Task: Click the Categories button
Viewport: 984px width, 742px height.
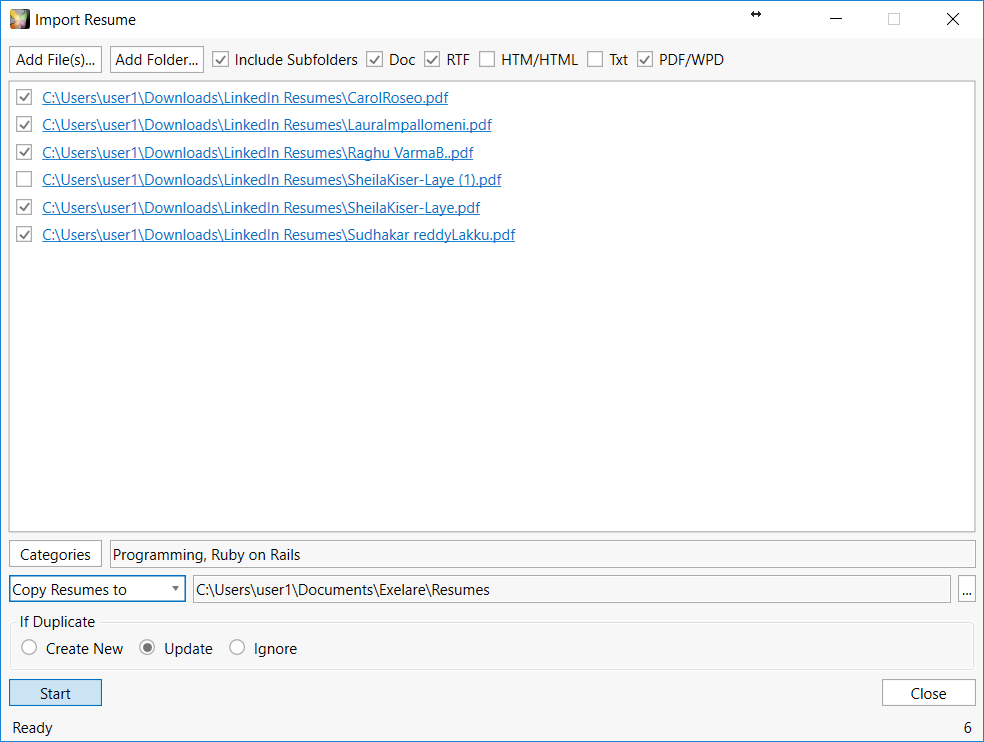Action: 55,554
